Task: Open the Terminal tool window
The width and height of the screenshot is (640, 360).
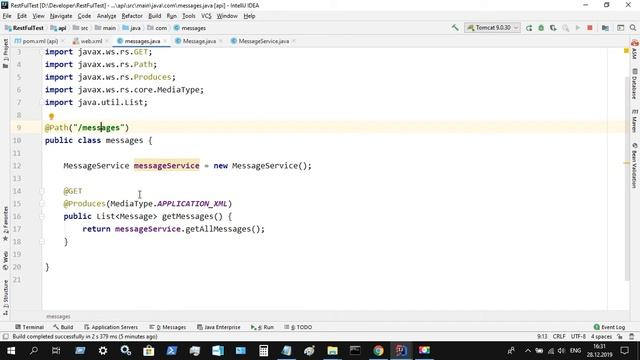Action: point(29,327)
